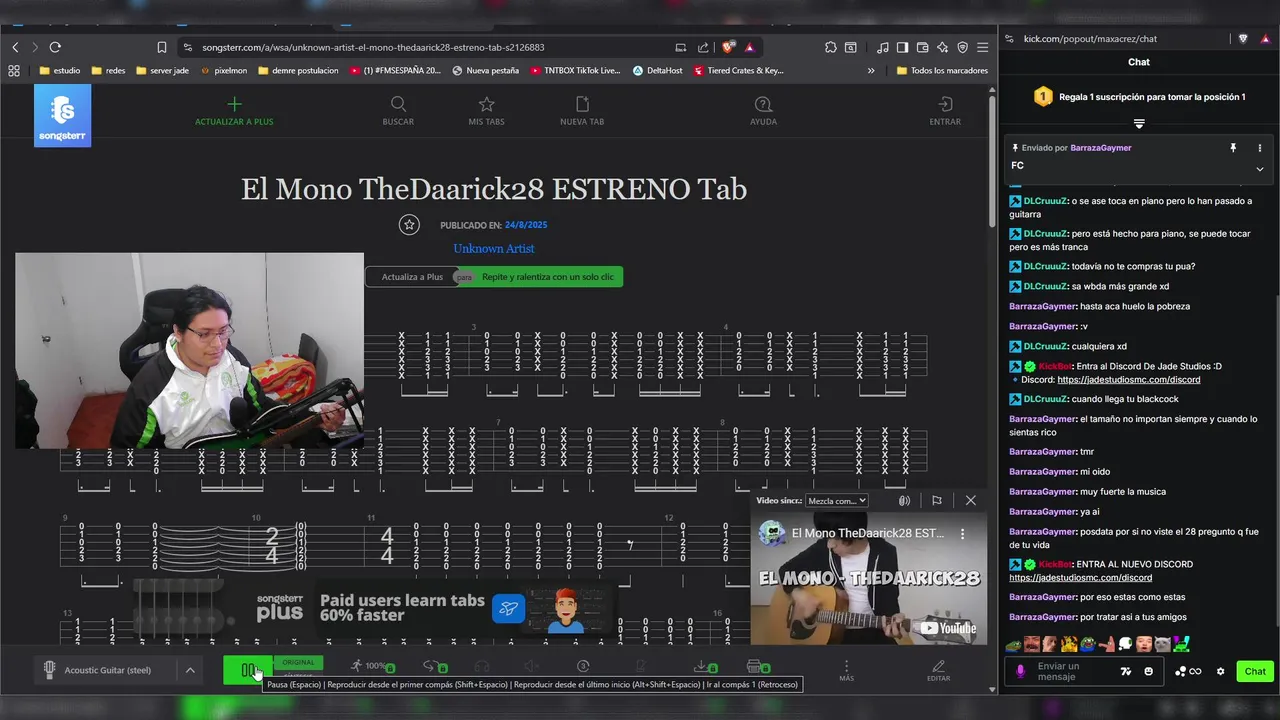
Task: Toggle video sync audio icon
Action: (x=904, y=501)
